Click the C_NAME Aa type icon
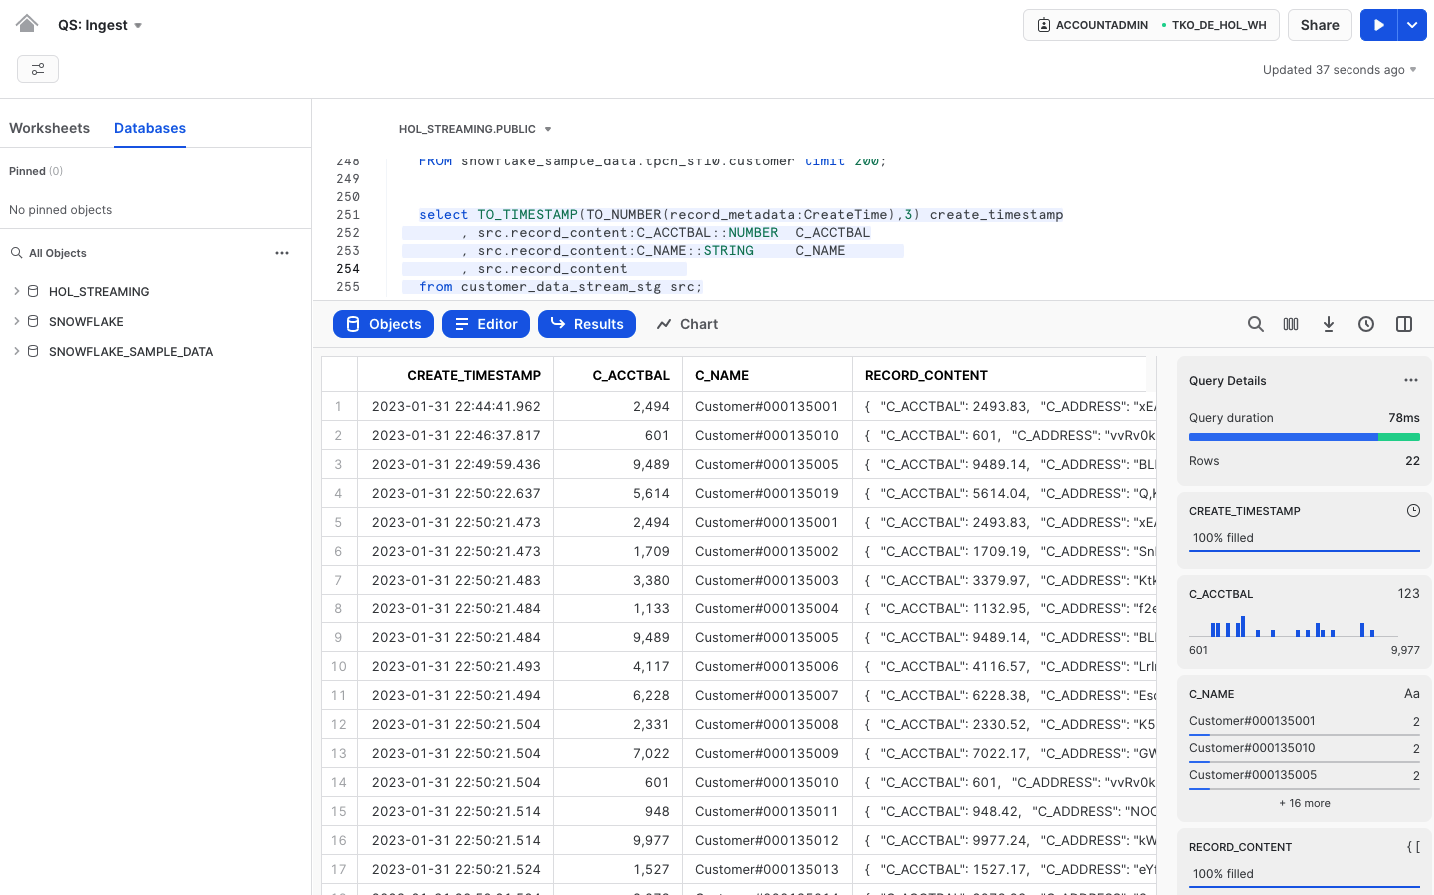This screenshot has height=895, width=1434. tap(1412, 693)
